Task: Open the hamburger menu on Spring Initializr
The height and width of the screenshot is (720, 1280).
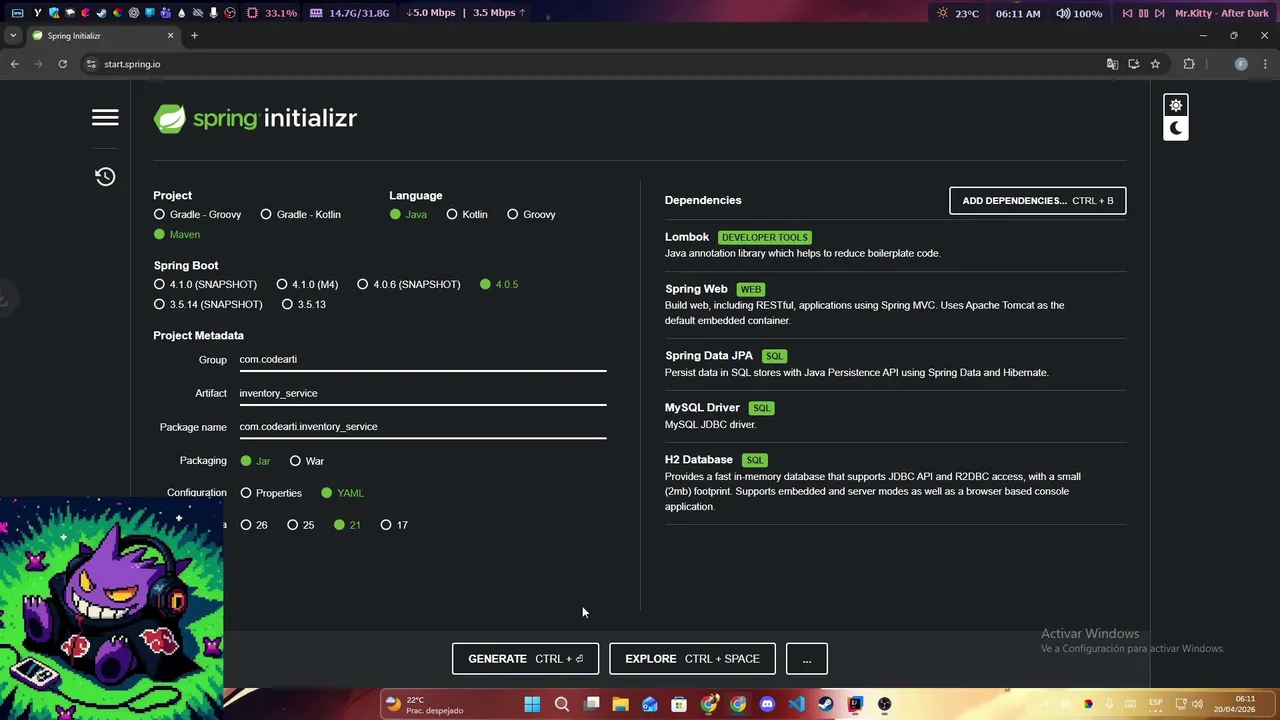Action: [x=105, y=118]
